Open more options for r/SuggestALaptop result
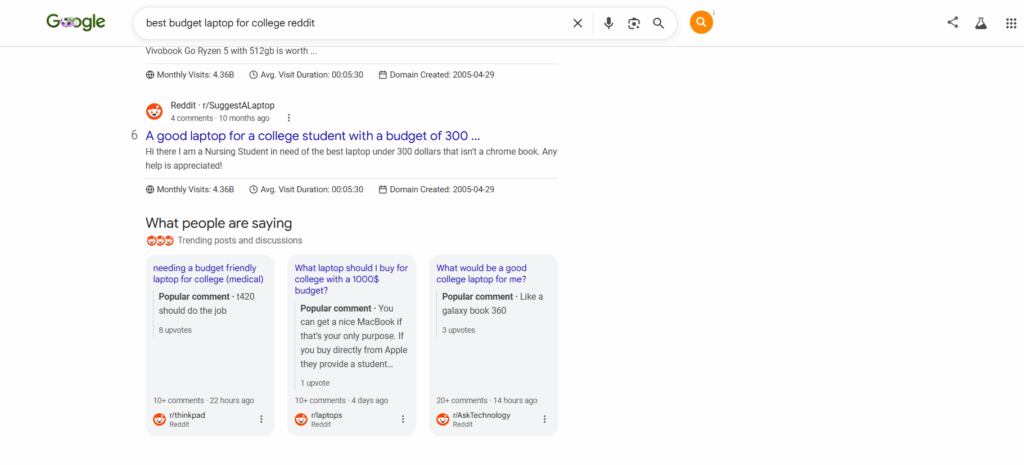 (x=289, y=118)
